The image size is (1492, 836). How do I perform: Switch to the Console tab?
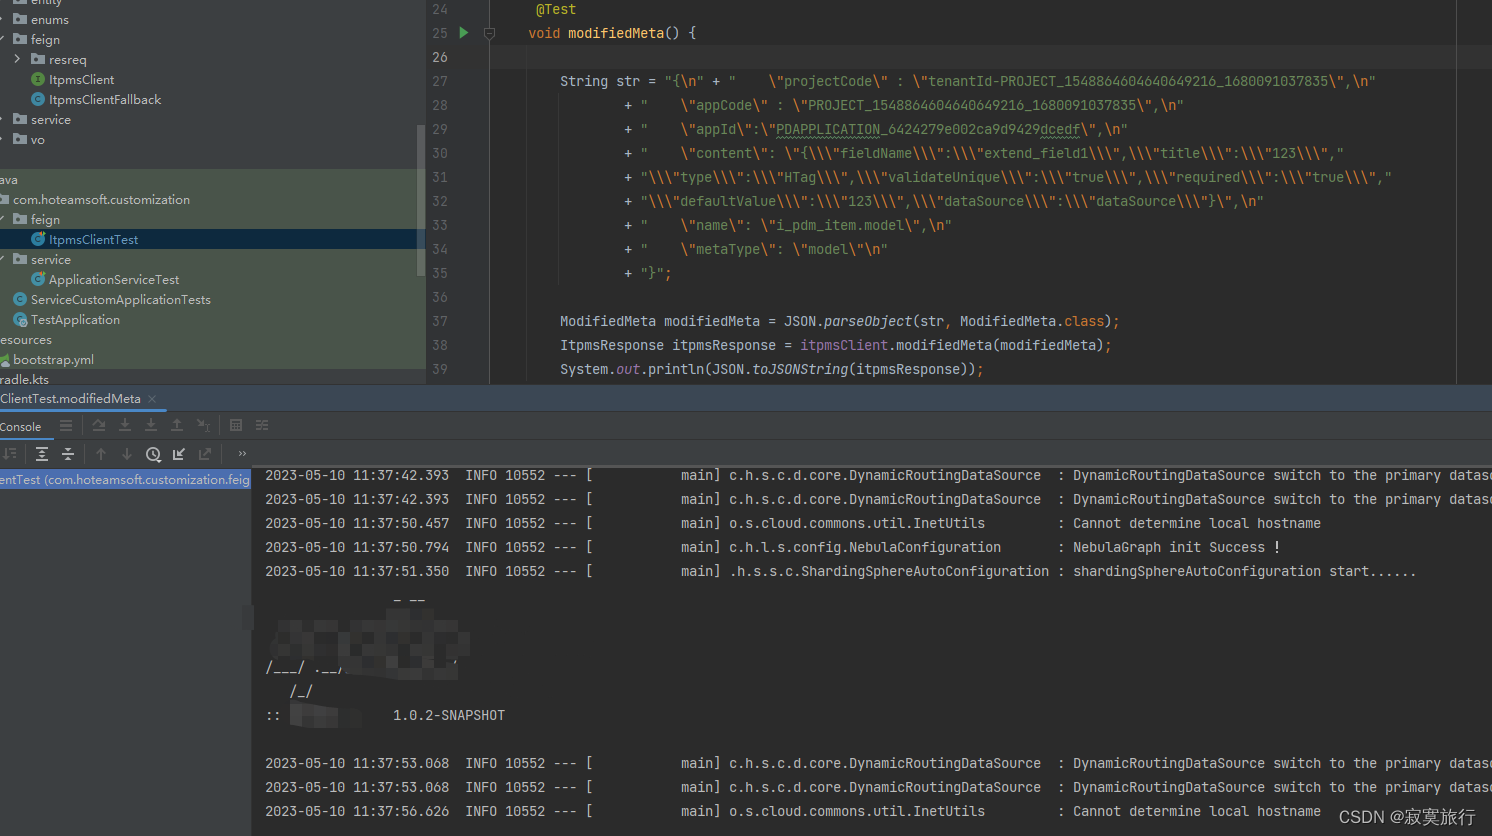(21, 426)
